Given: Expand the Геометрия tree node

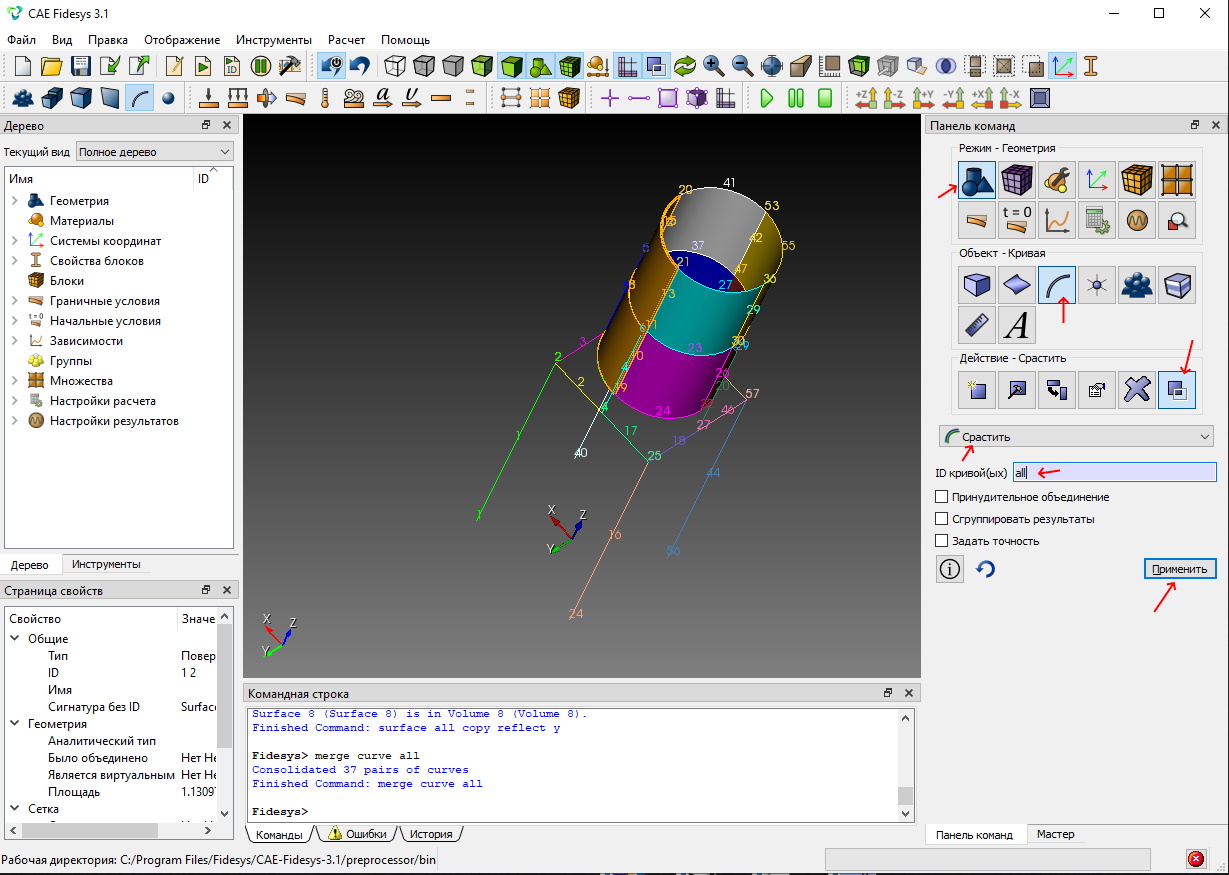Looking at the screenshot, I should [15, 201].
